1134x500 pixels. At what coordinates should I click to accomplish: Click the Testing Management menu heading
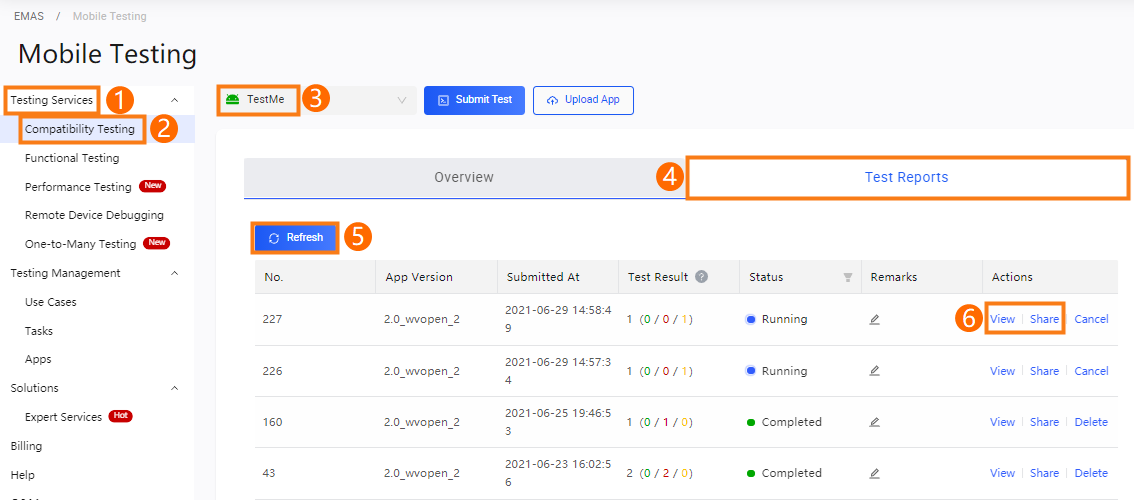tap(65, 273)
